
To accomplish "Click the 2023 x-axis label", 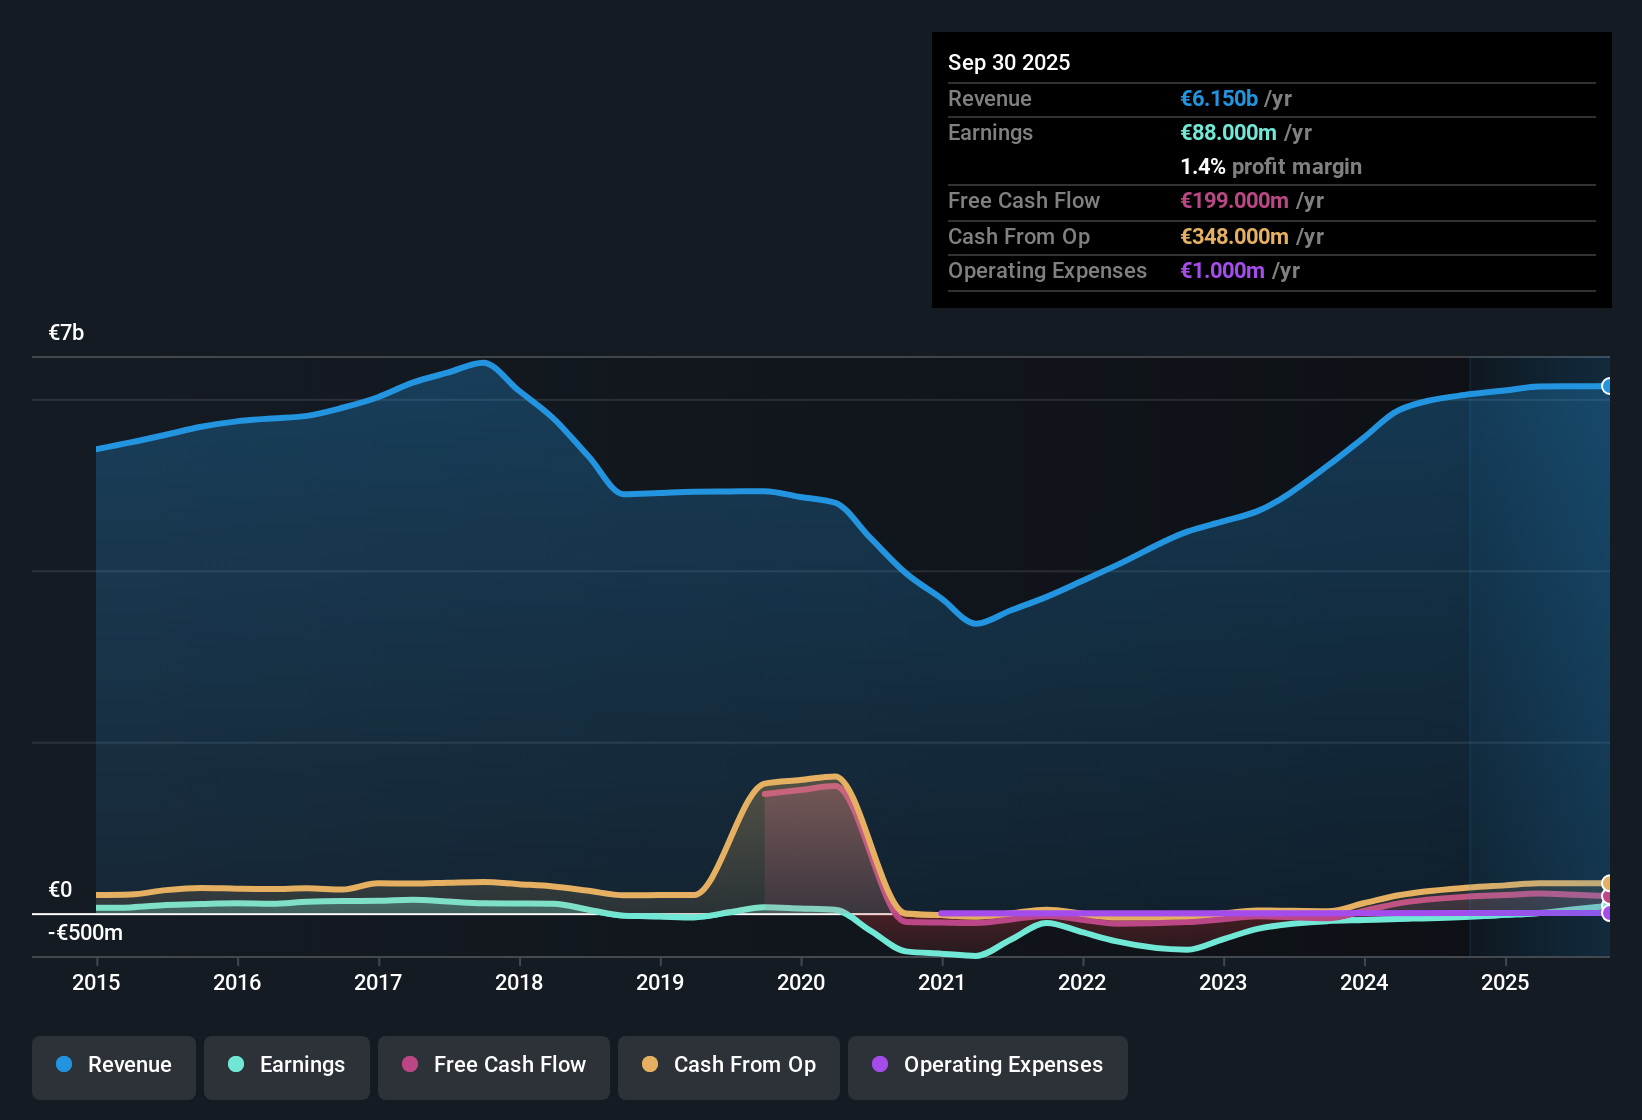I will coord(1223,983).
